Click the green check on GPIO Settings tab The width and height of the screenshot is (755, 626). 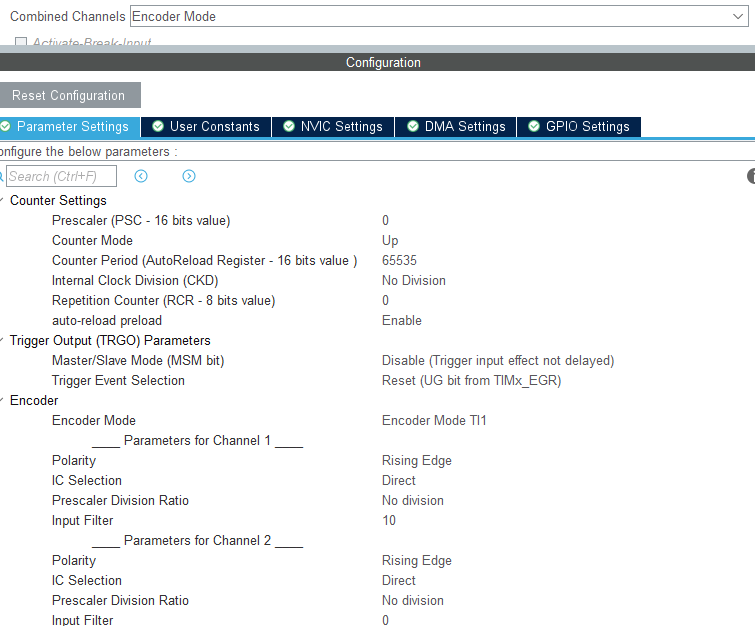click(534, 126)
